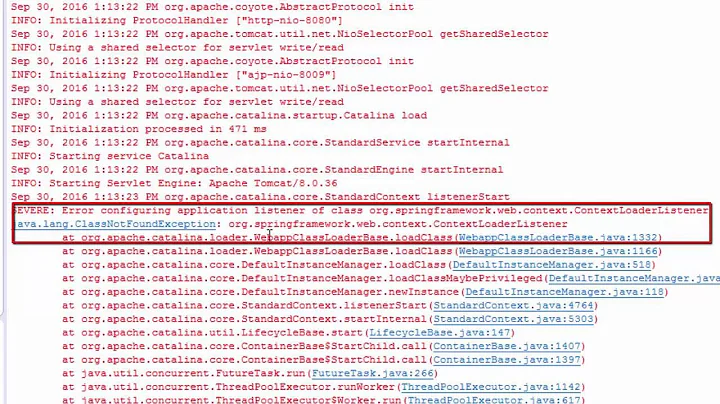Open the WebappClassLoaderBase.java:1332 stack trace link
Screen dimensions: 720x404
tap(558, 237)
